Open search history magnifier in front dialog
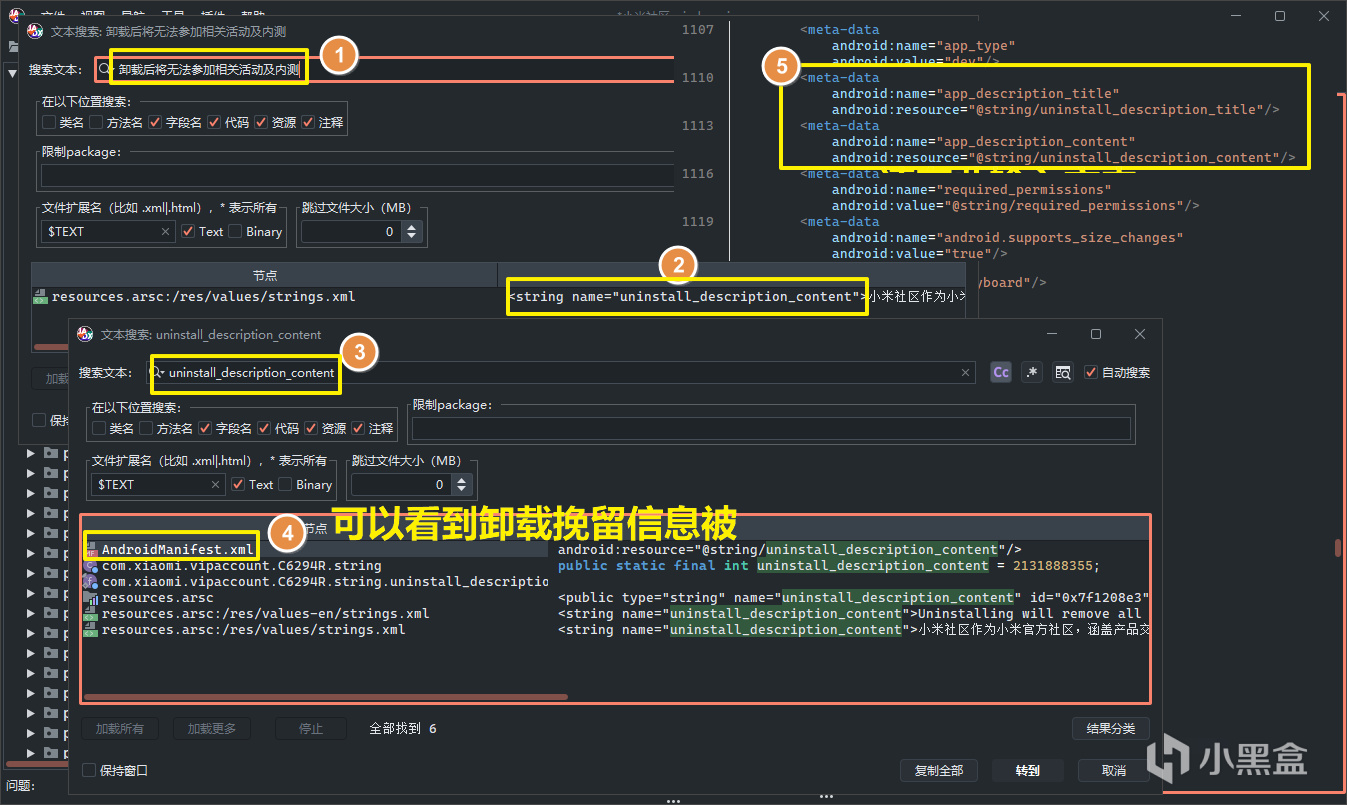The image size is (1347, 805). [x=157, y=372]
